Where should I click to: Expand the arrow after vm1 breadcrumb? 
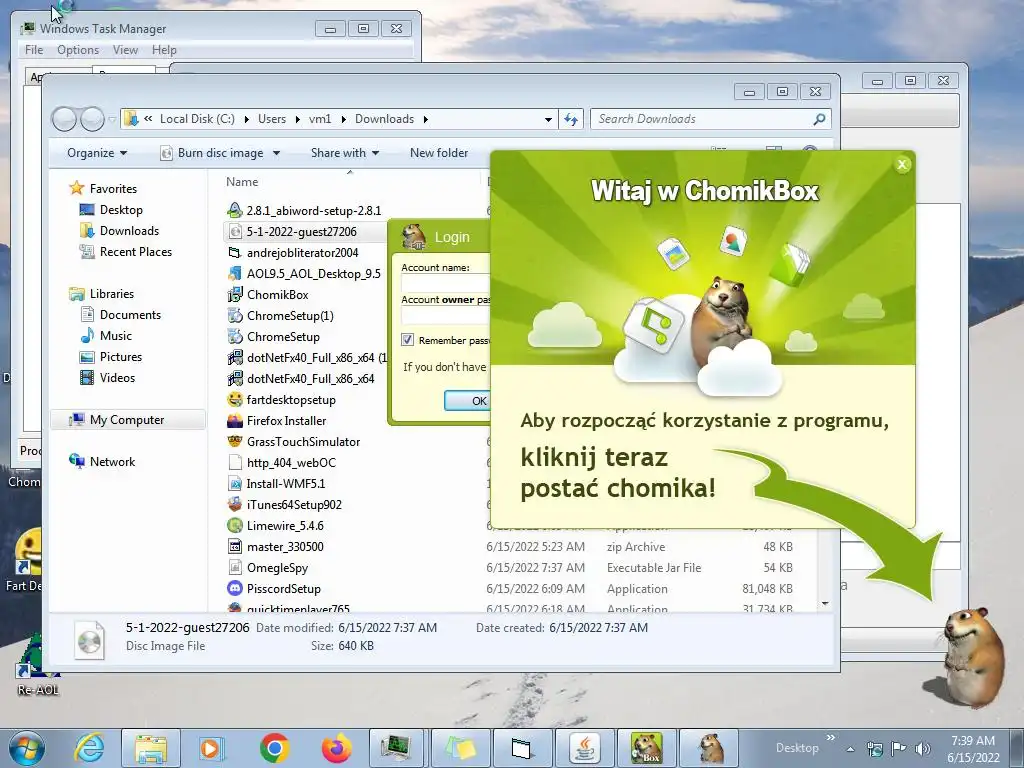tap(343, 120)
